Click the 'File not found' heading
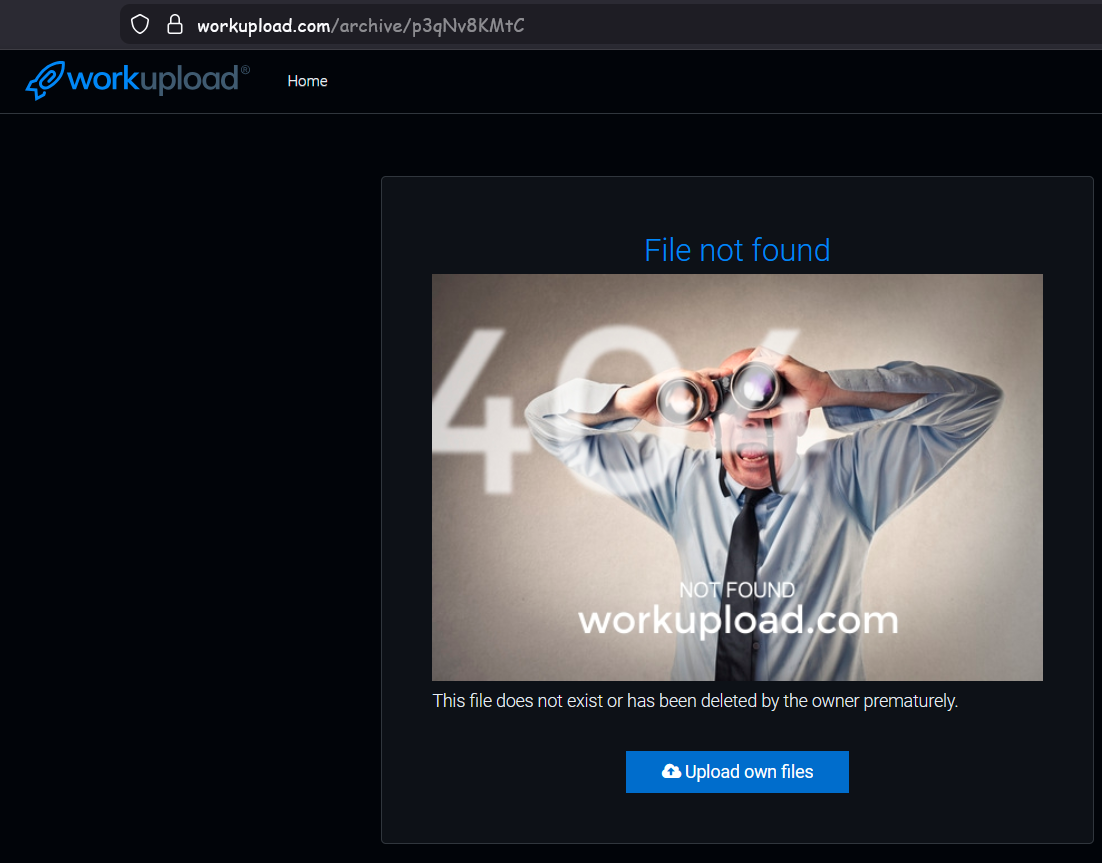Image resolution: width=1102 pixels, height=863 pixels. (737, 250)
